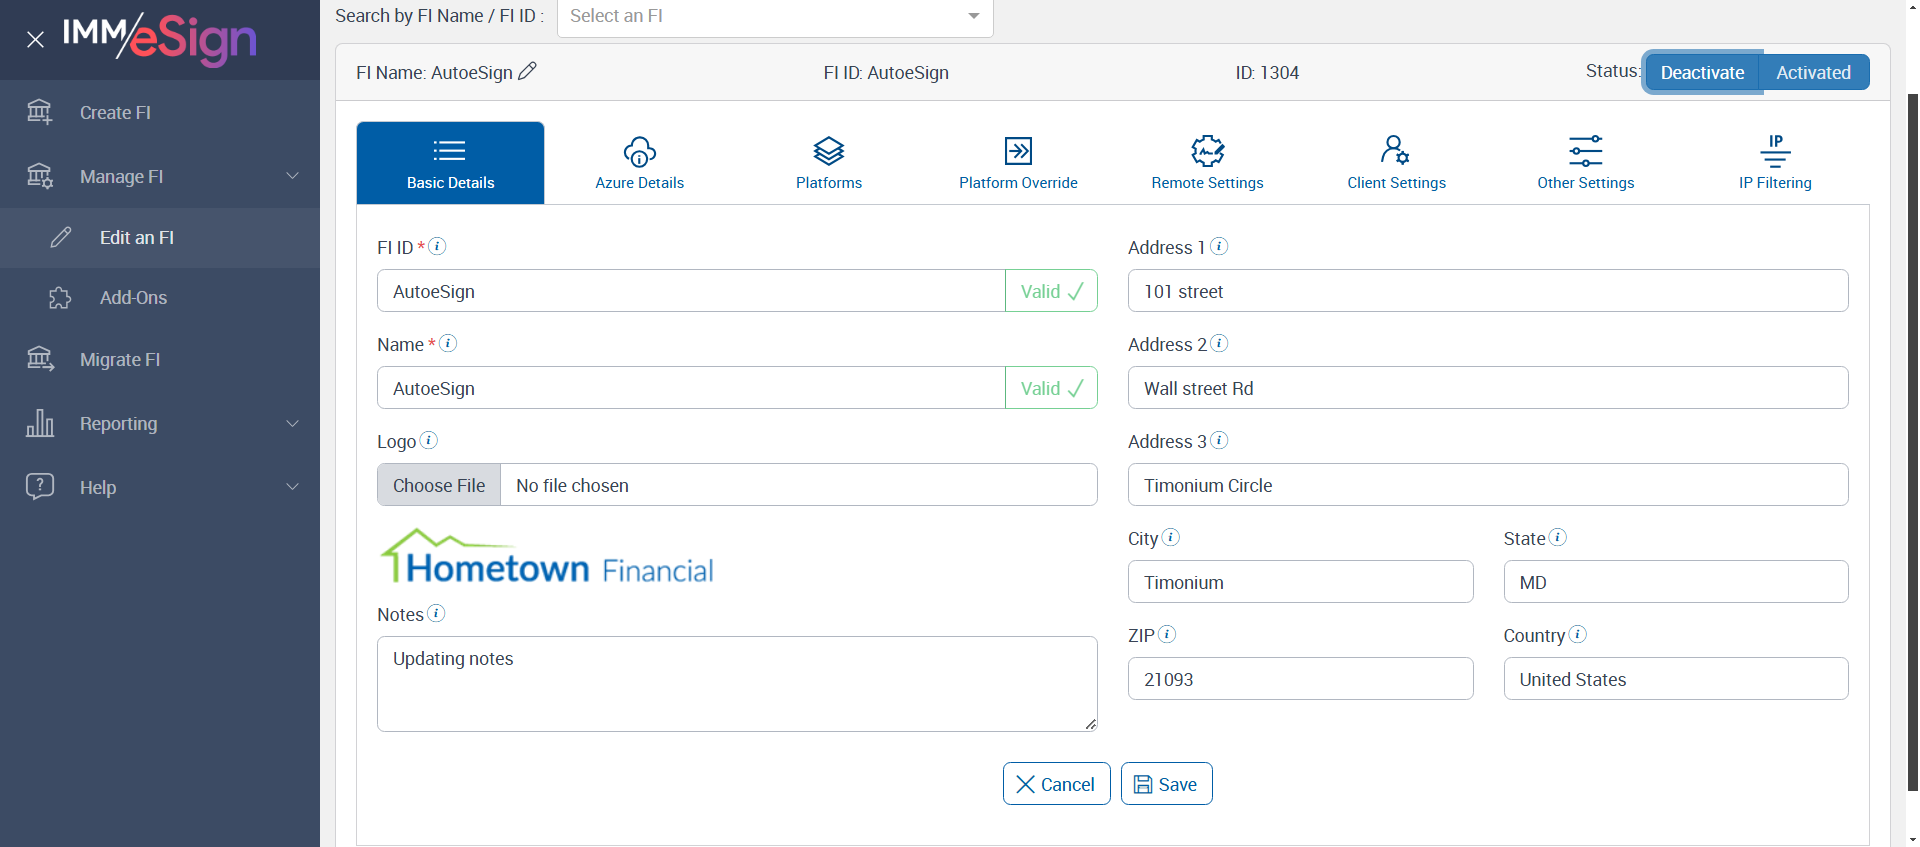Open the Select an FI dropdown

(775, 17)
